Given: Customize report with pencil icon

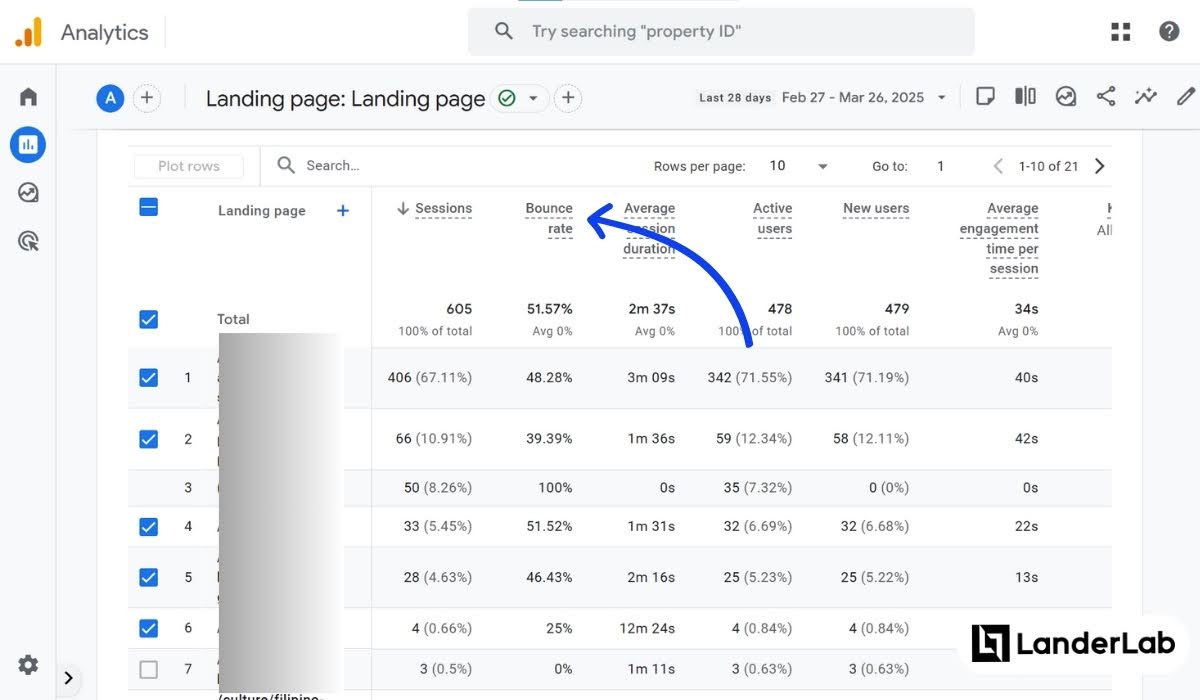Looking at the screenshot, I should (x=1186, y=97).
